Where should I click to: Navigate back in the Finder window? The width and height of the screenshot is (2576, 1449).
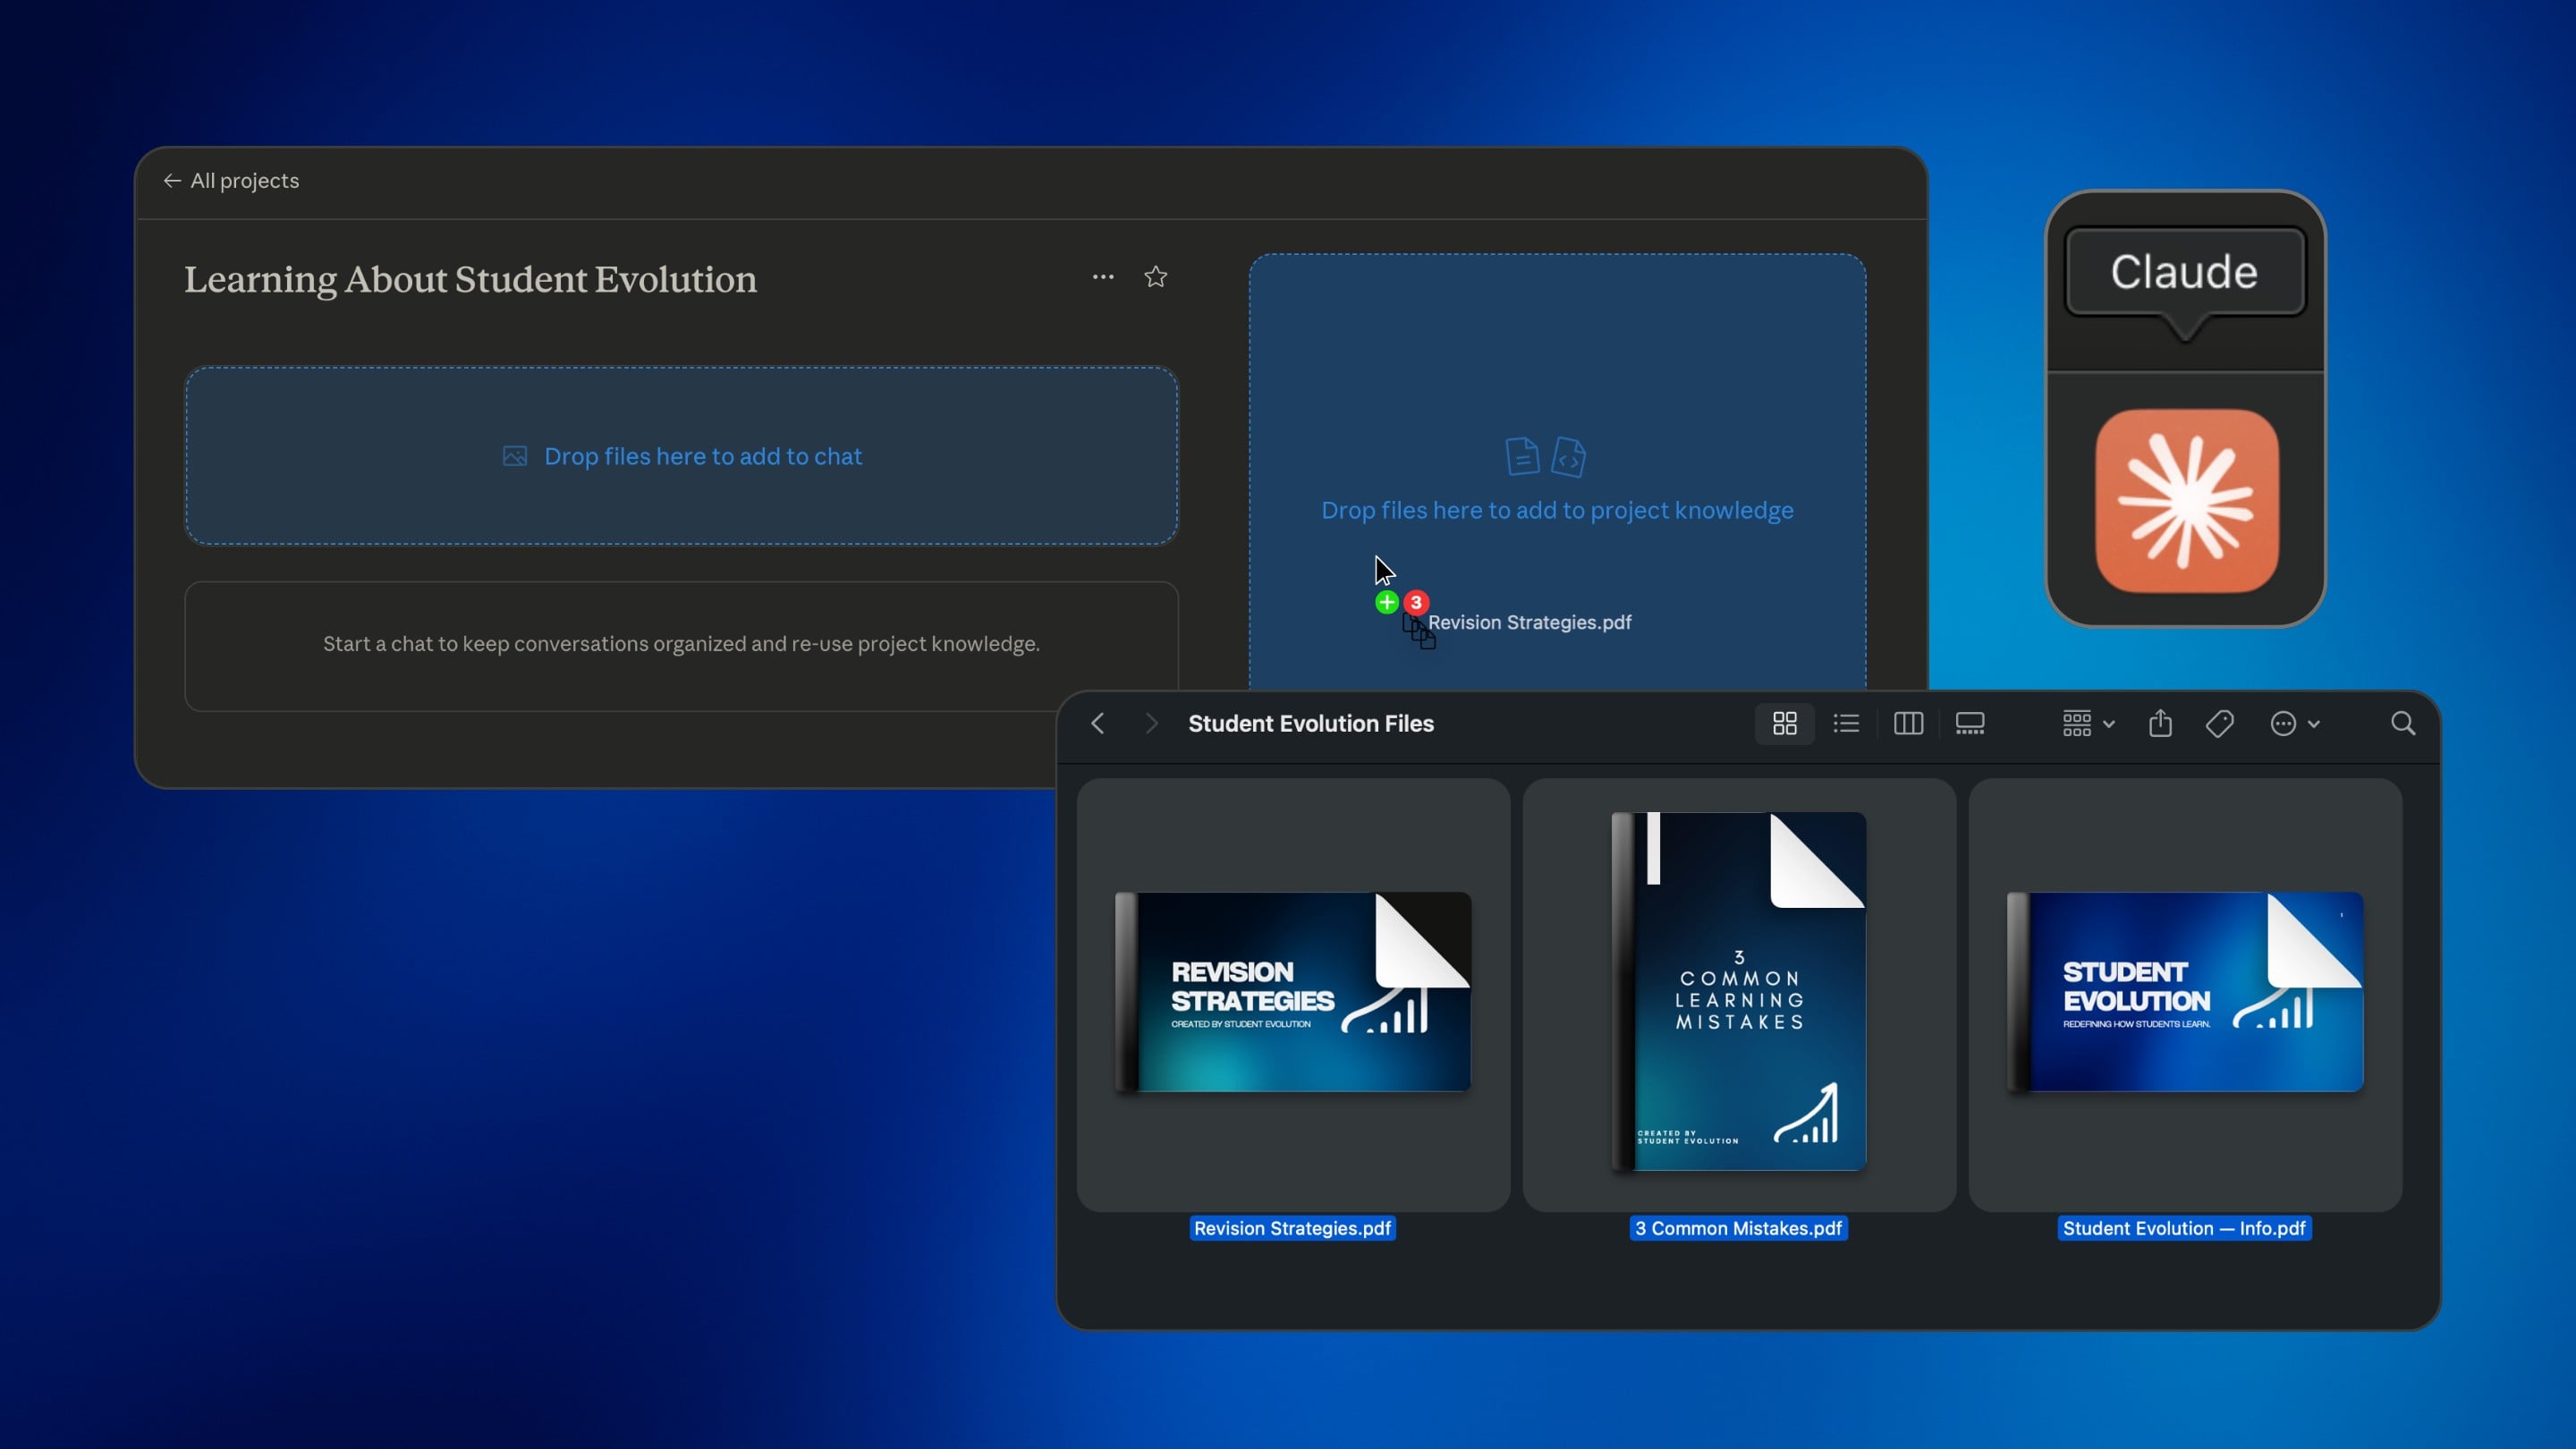click(x=1098, y=723)
